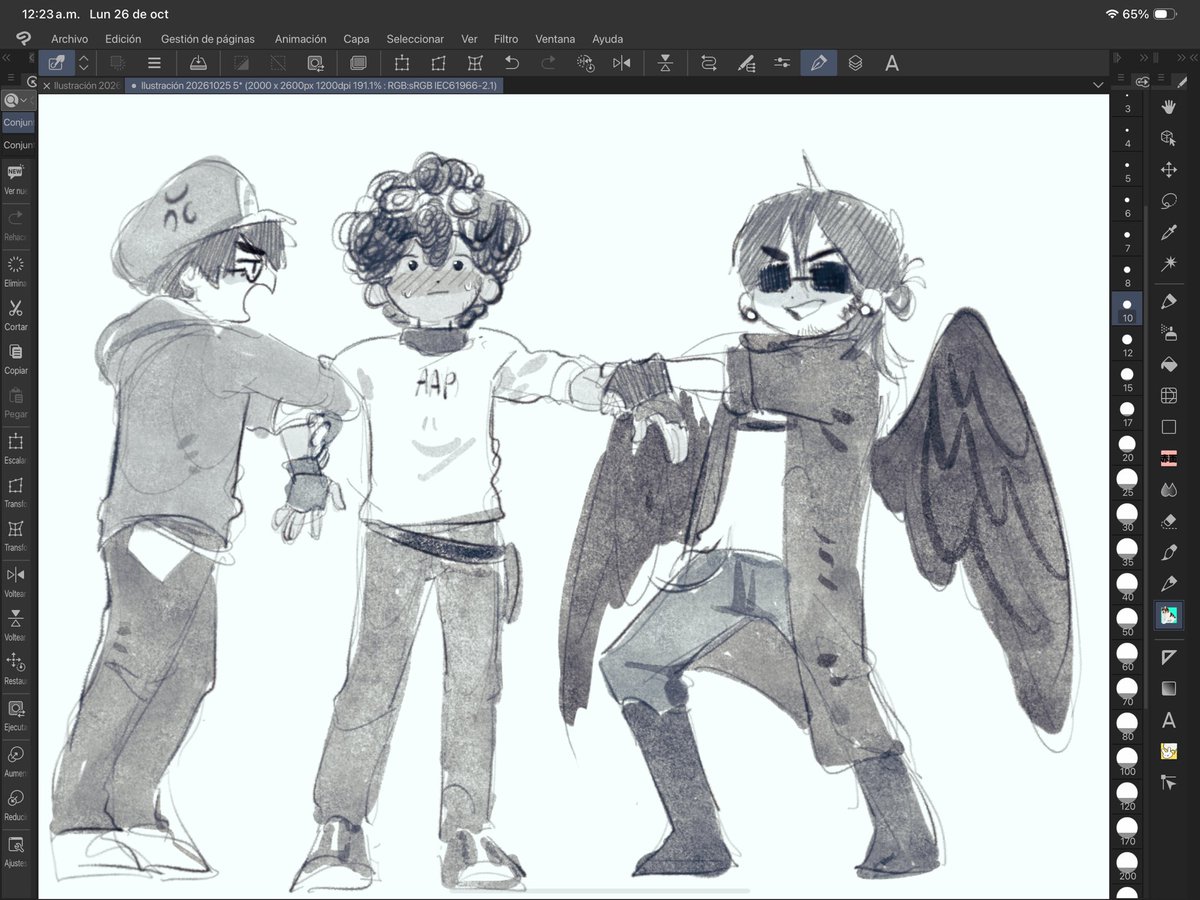The image size is (1200, 900).
Task: Select the Frame border grid tool
Action: (x=1168, y=395)
